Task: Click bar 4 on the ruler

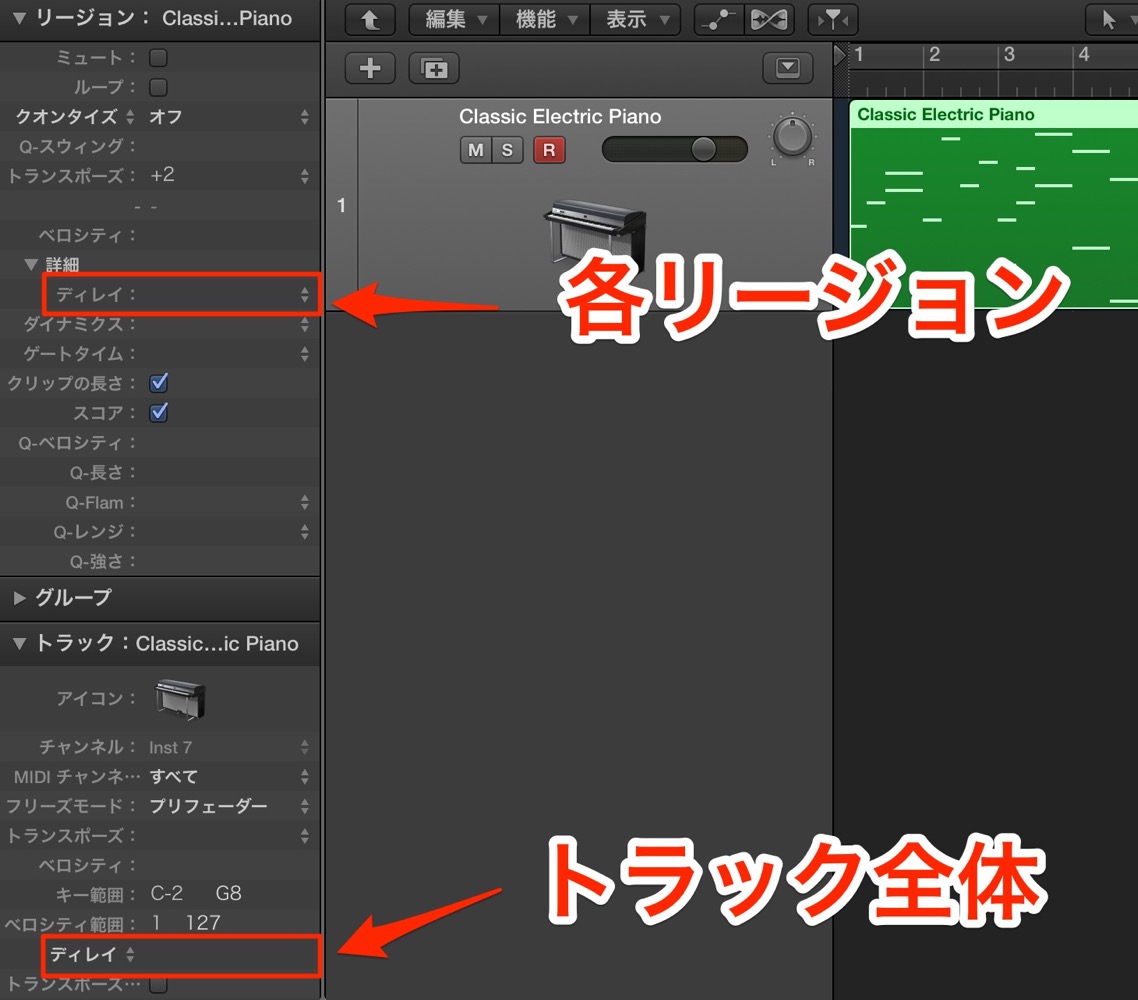Action: click(1084, 54)
